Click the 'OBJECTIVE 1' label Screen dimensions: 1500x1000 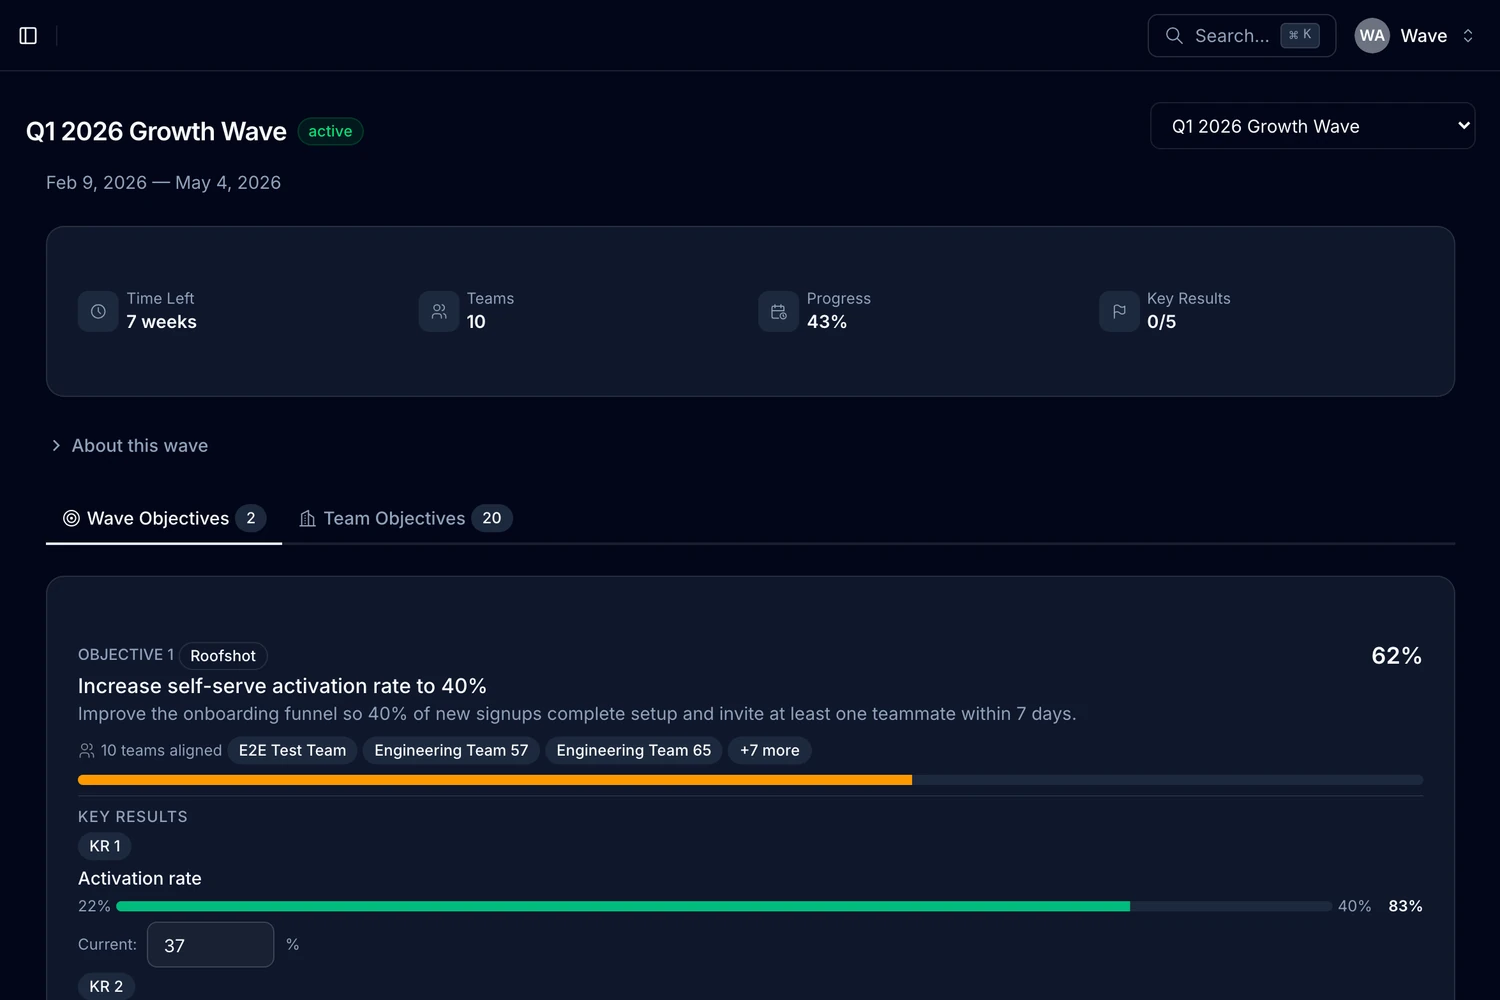tap(126, 654)
